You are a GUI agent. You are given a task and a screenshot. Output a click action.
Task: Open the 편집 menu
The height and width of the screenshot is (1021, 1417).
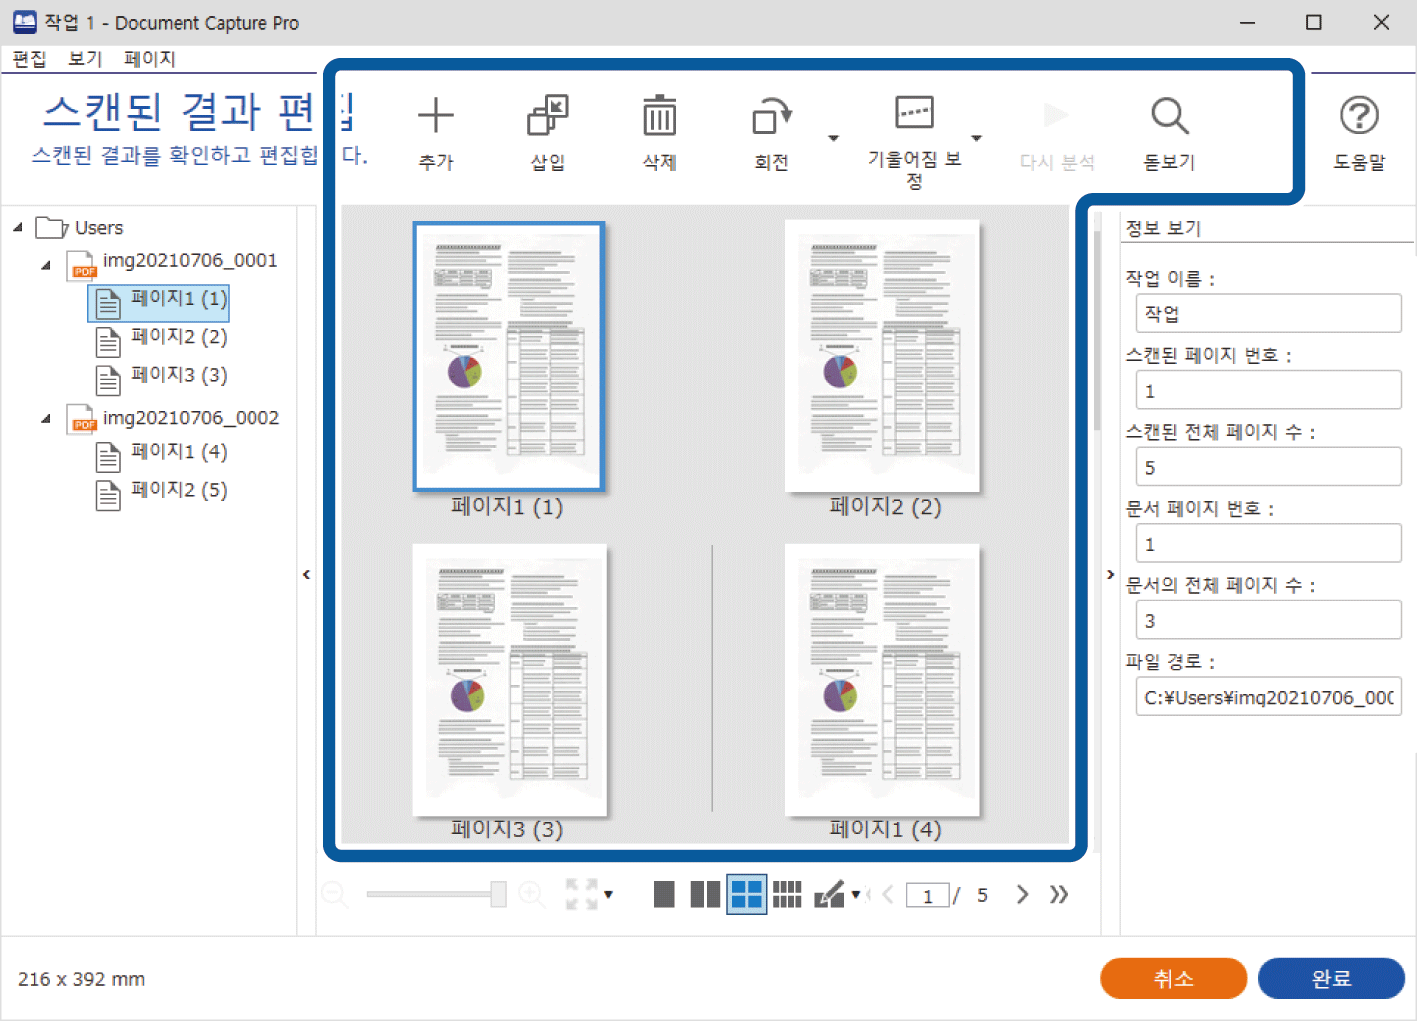pos(29,59)
